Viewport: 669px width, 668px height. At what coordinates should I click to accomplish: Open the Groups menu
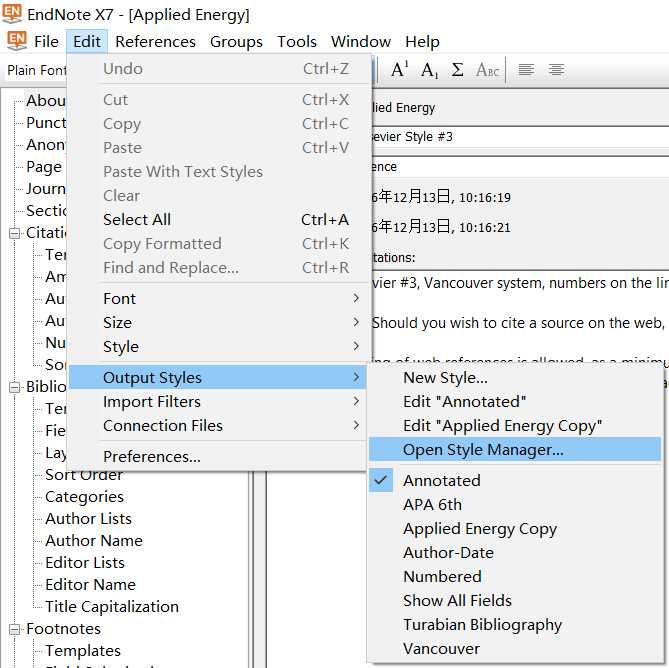(236, 41)
